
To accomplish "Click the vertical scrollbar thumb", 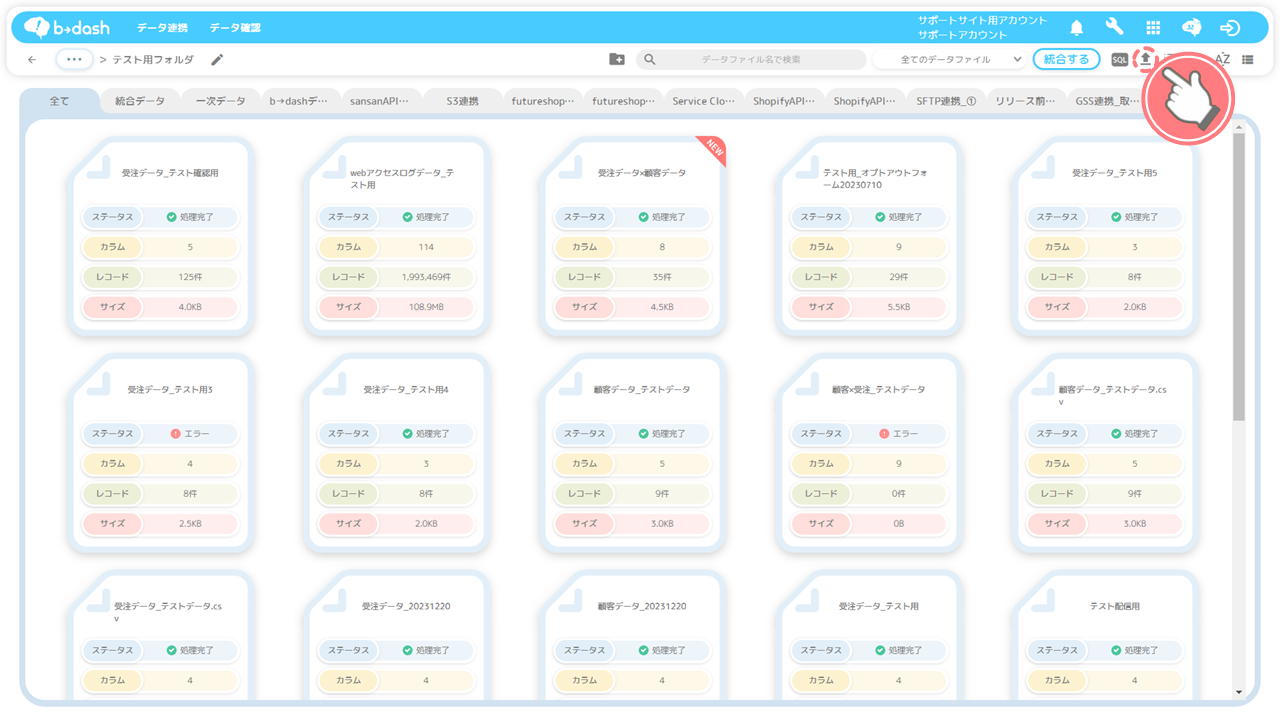I will (1239, 277).
